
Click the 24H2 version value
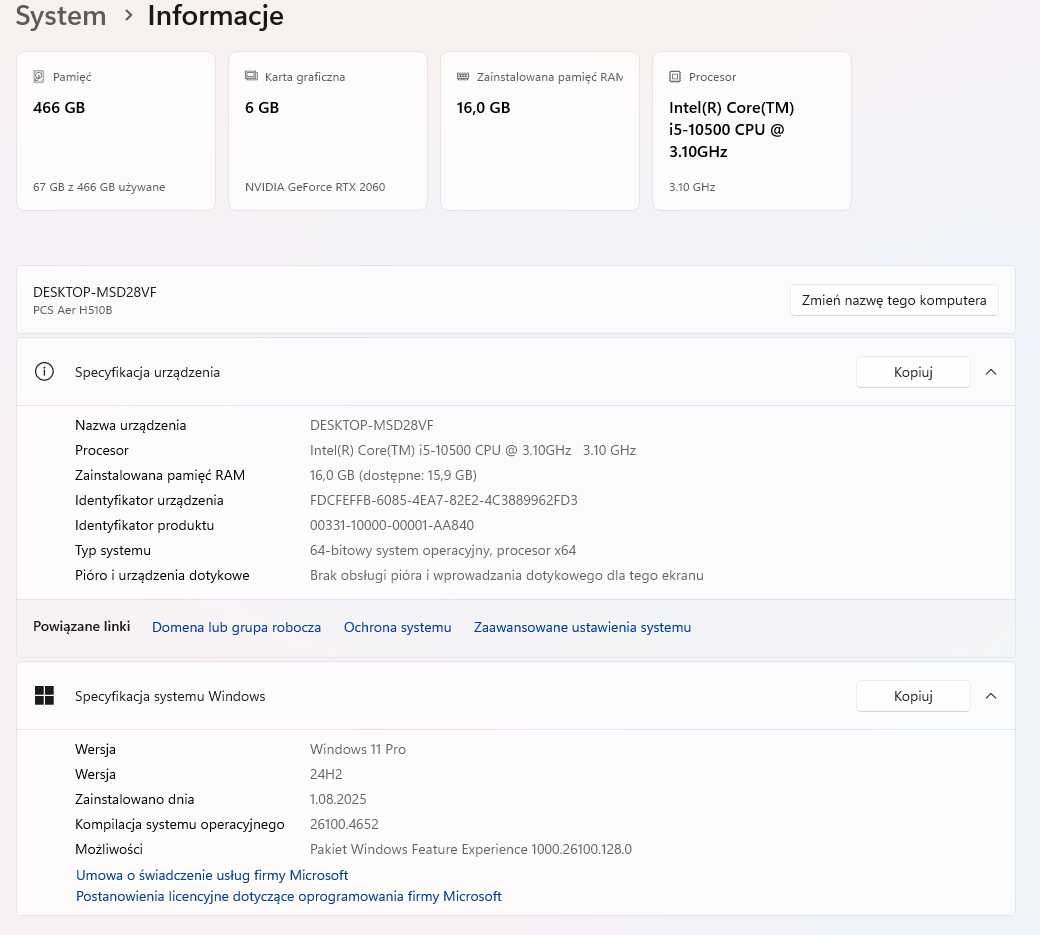pos(326,775)
